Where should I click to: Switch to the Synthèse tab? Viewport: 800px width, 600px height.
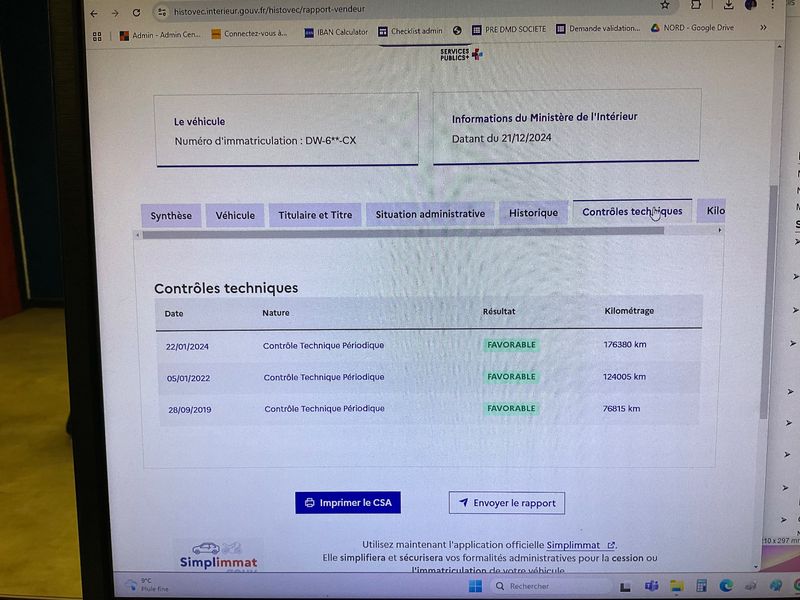click(x=171, y=215)
